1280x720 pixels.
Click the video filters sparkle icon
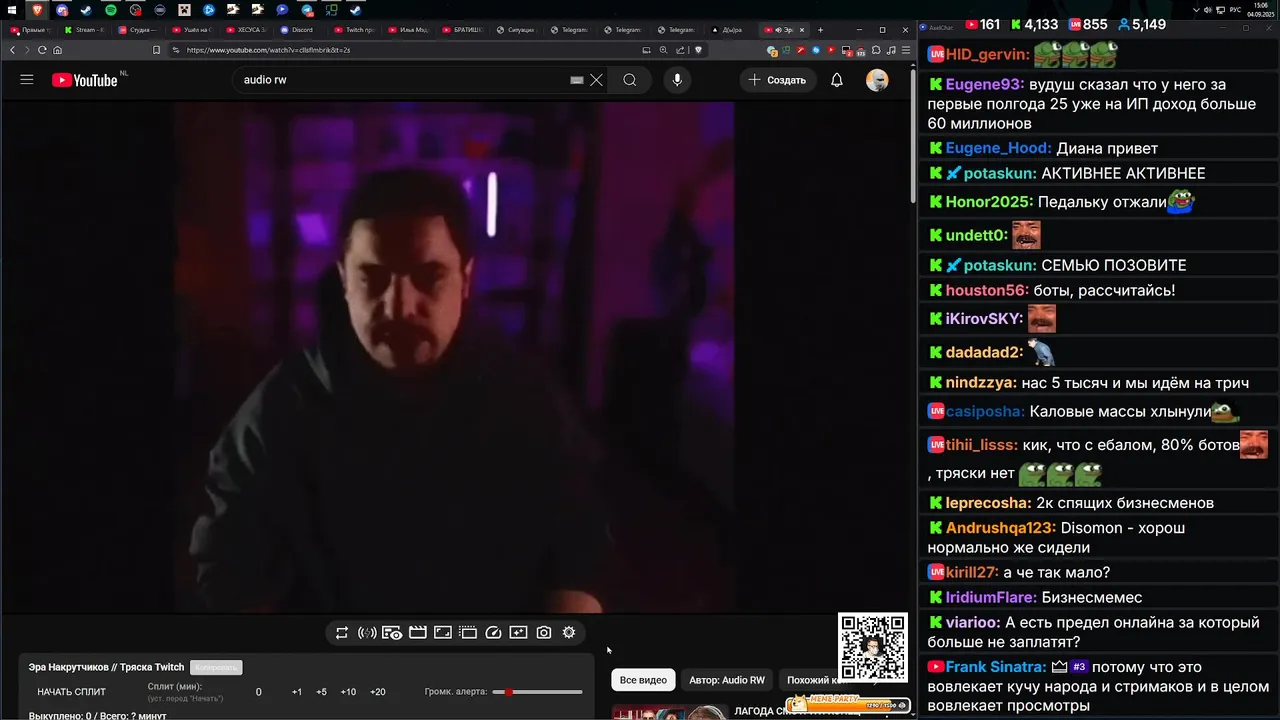point(518,633)
